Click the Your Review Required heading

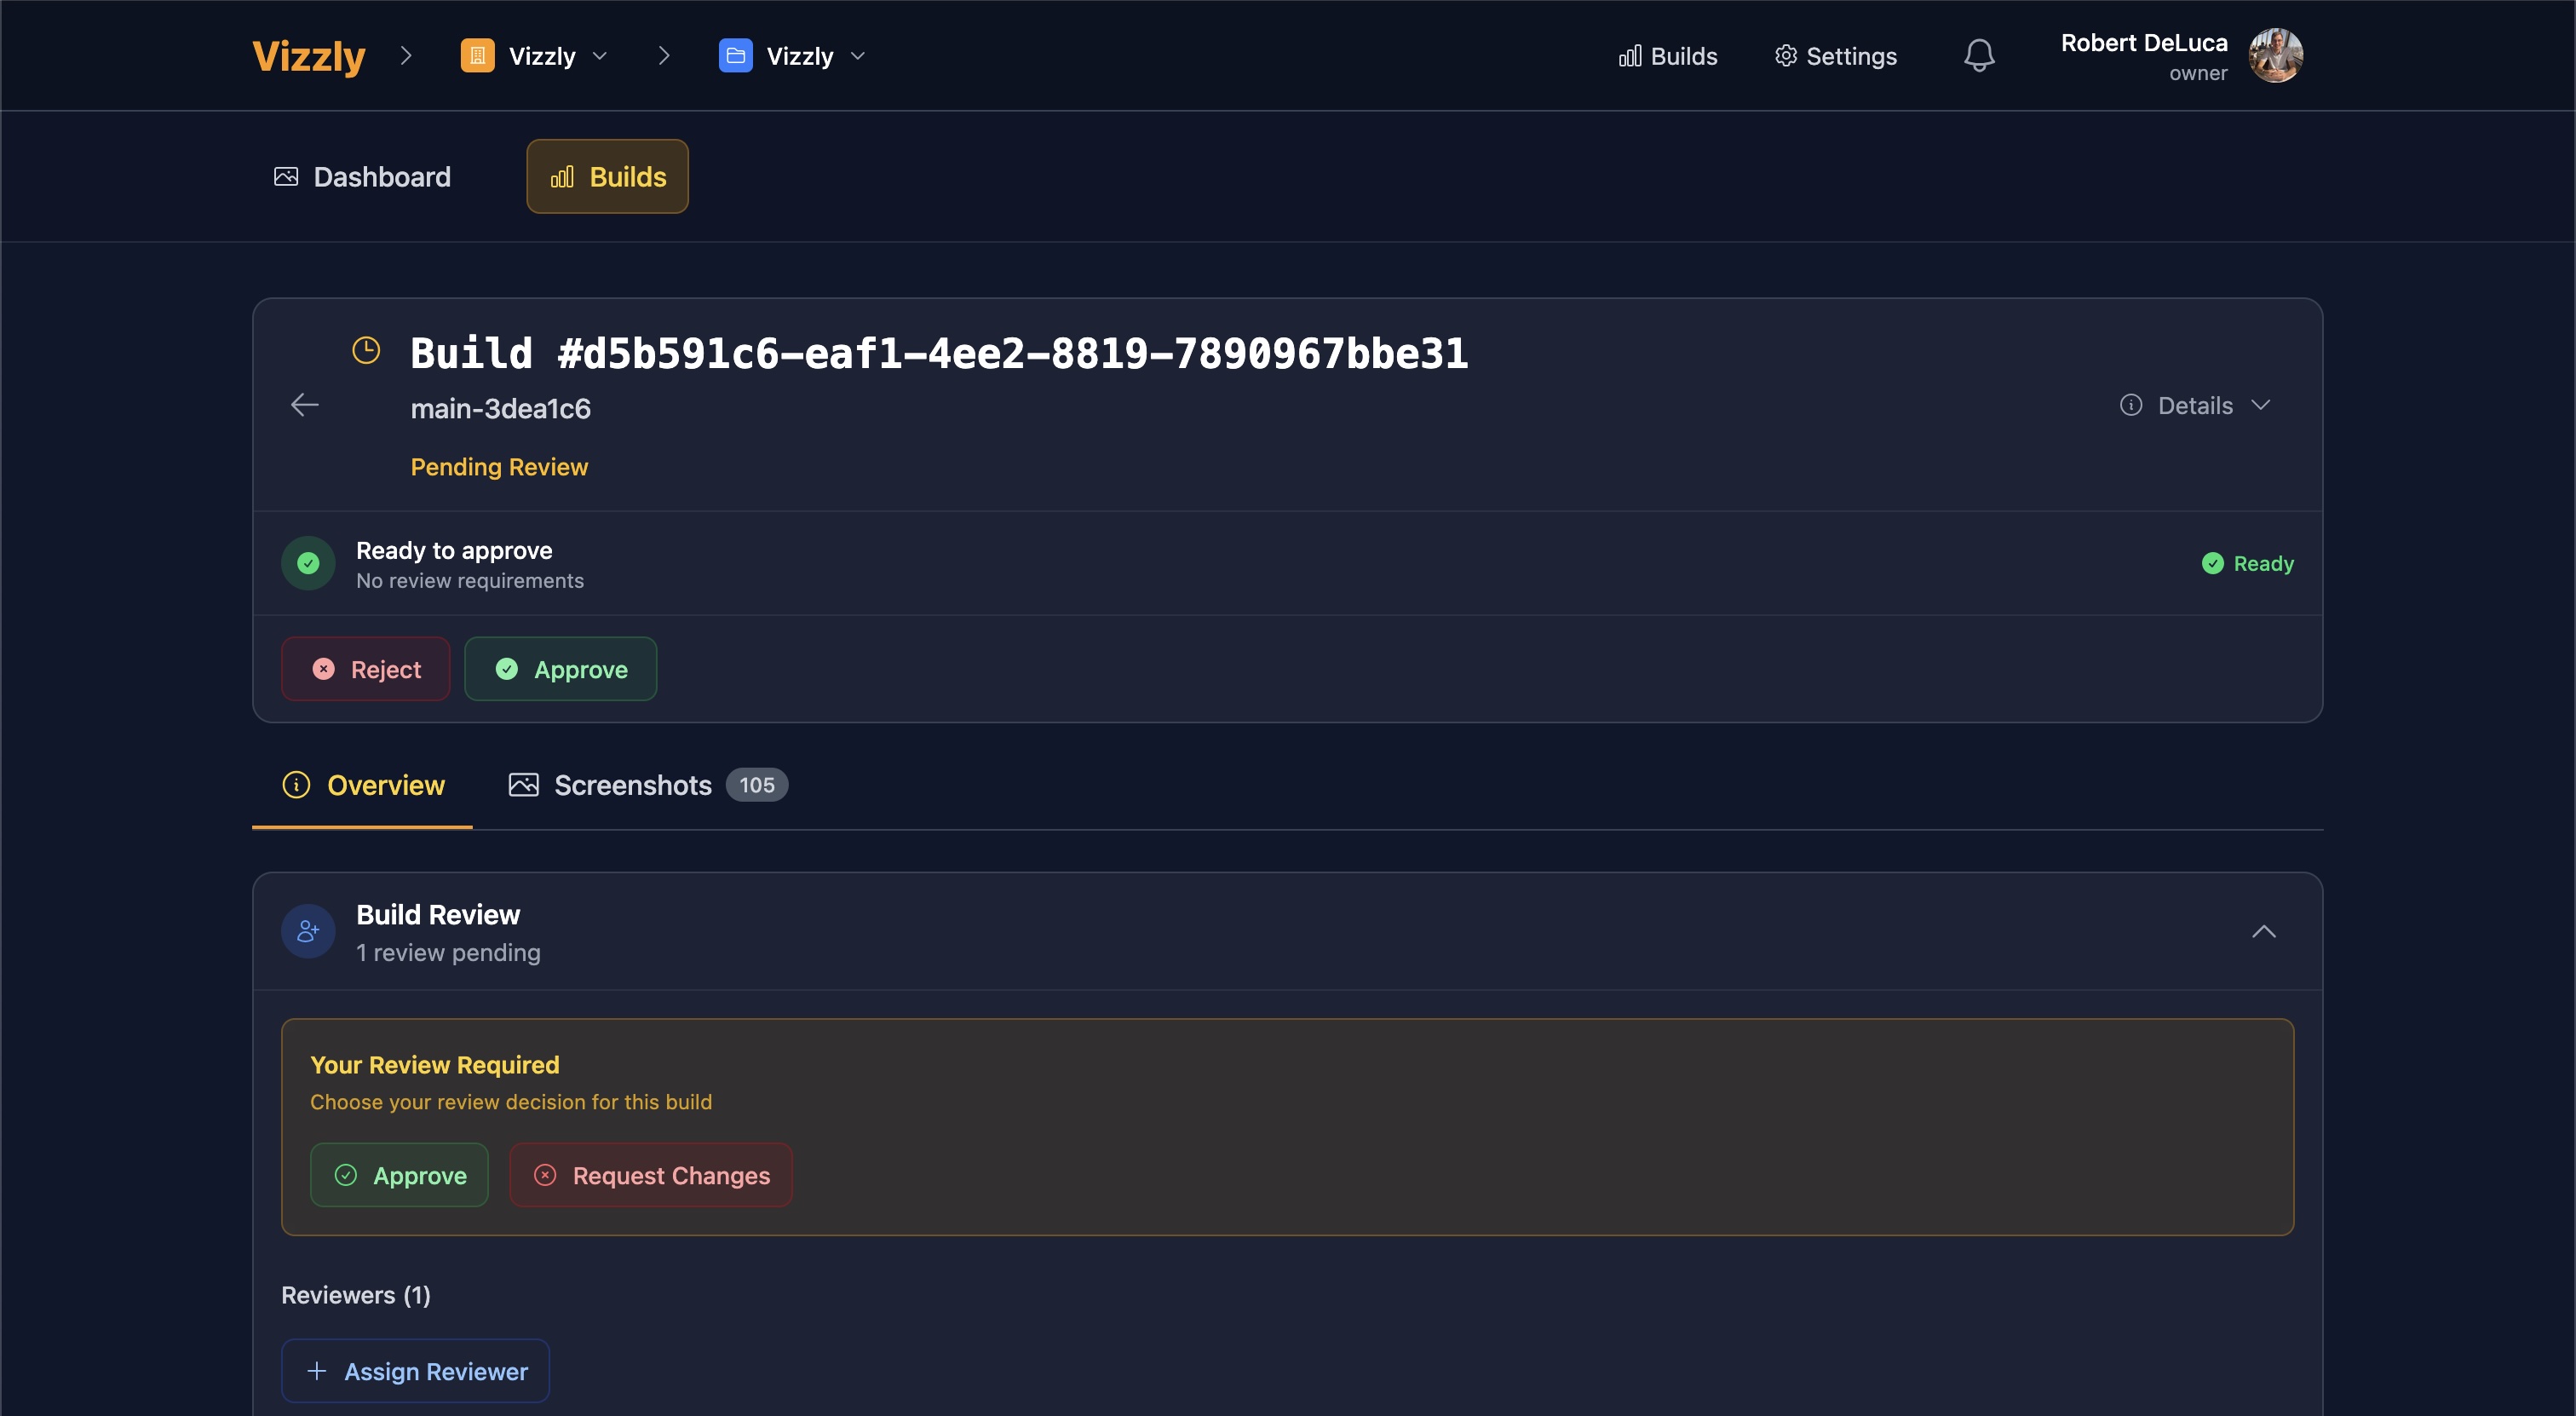coord(435,1065)
